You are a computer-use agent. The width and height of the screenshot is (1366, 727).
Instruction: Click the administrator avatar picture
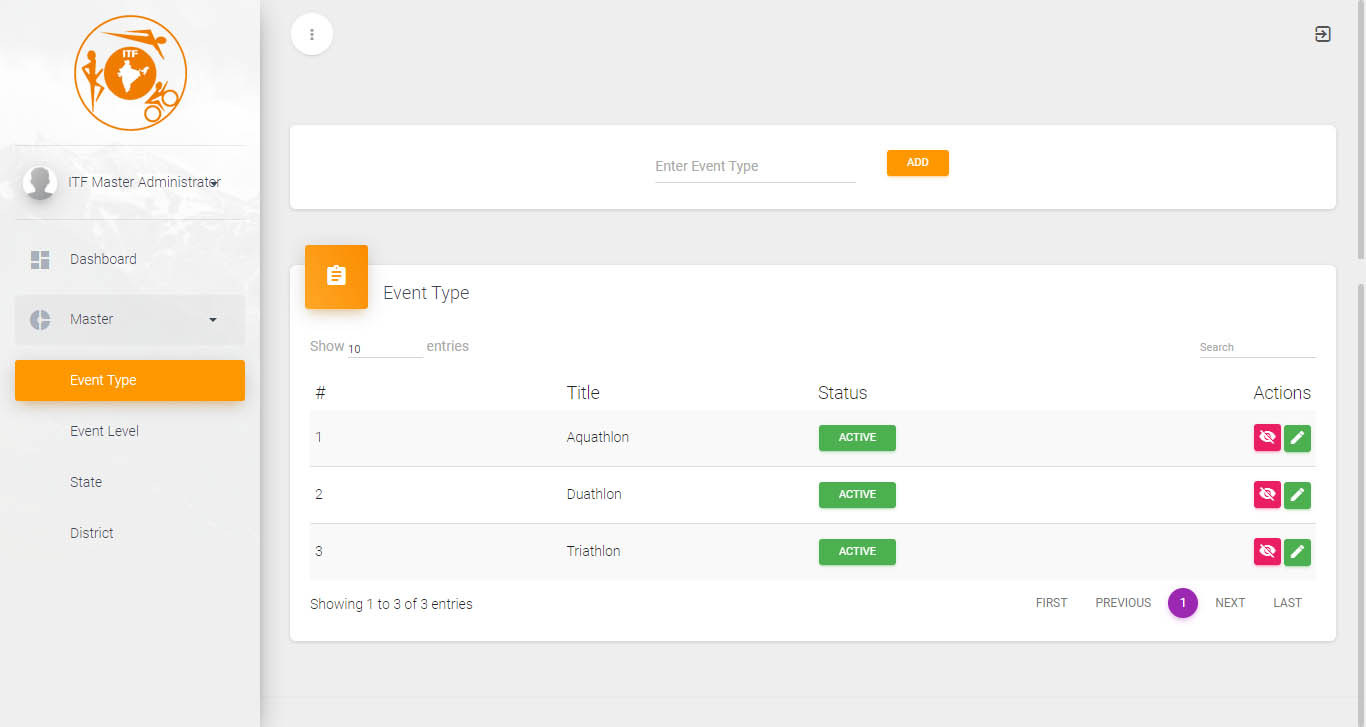[x=40, y=183]
